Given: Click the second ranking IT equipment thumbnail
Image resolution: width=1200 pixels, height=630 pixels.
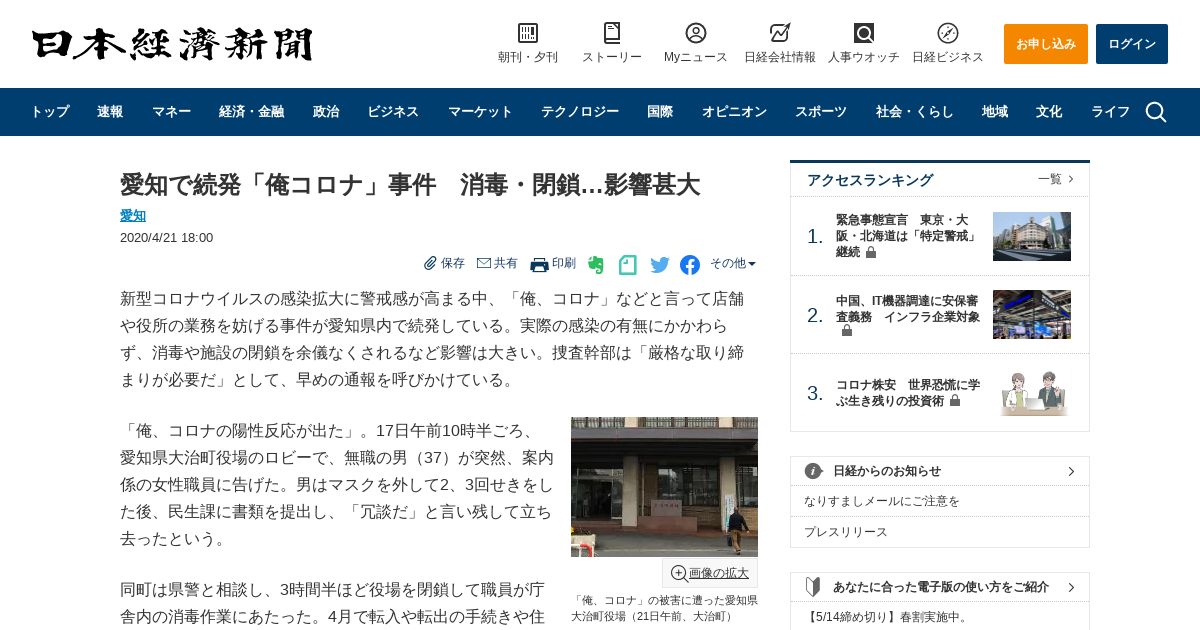Looking at the screenshot, I should coord(1032,315).
